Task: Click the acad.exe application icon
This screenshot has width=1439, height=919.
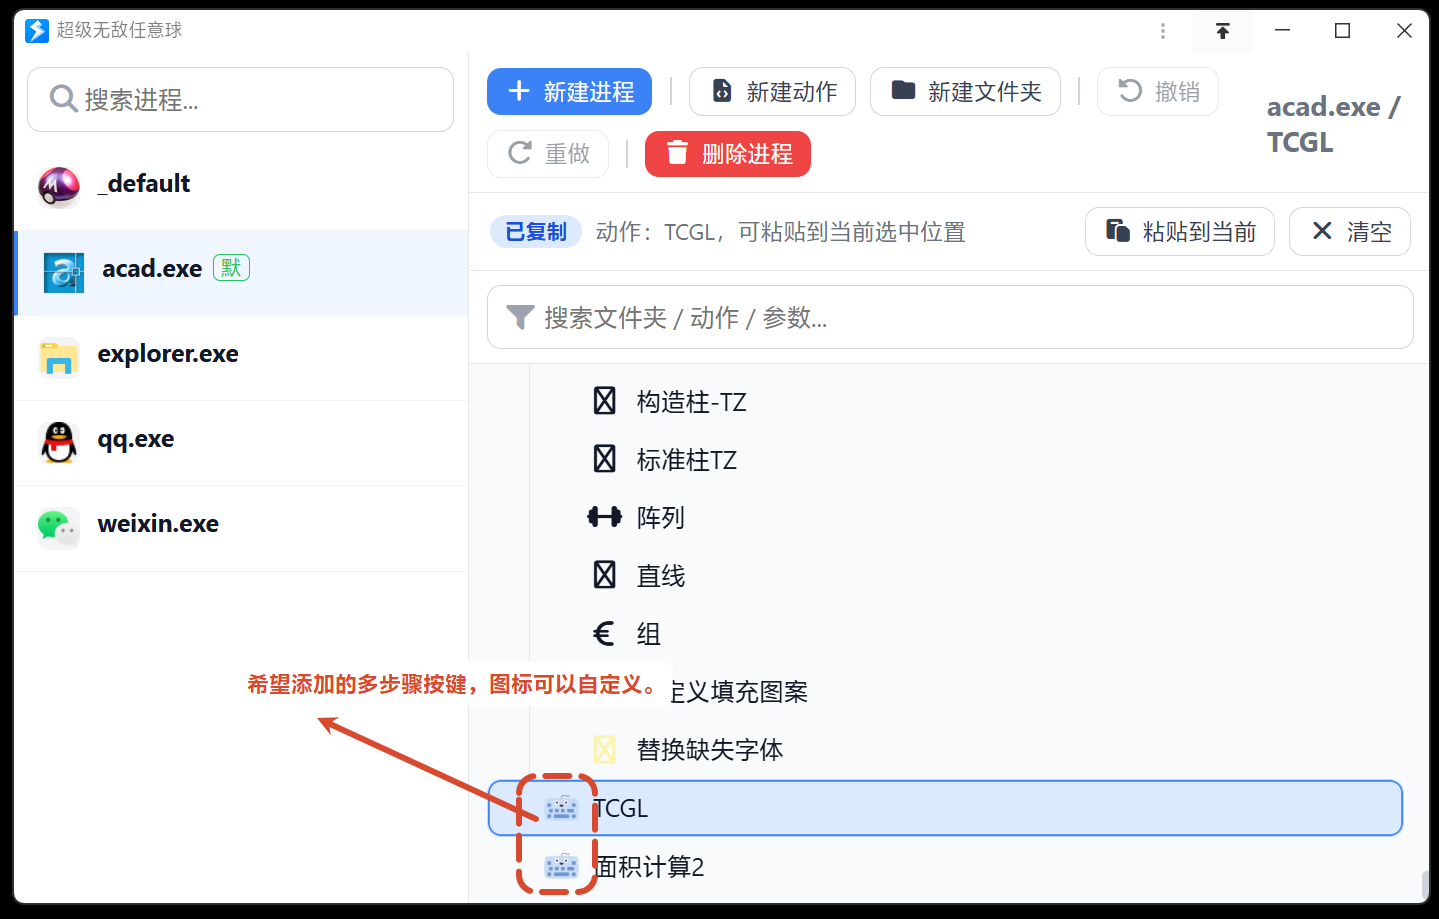Action: (x=64, y=272)
